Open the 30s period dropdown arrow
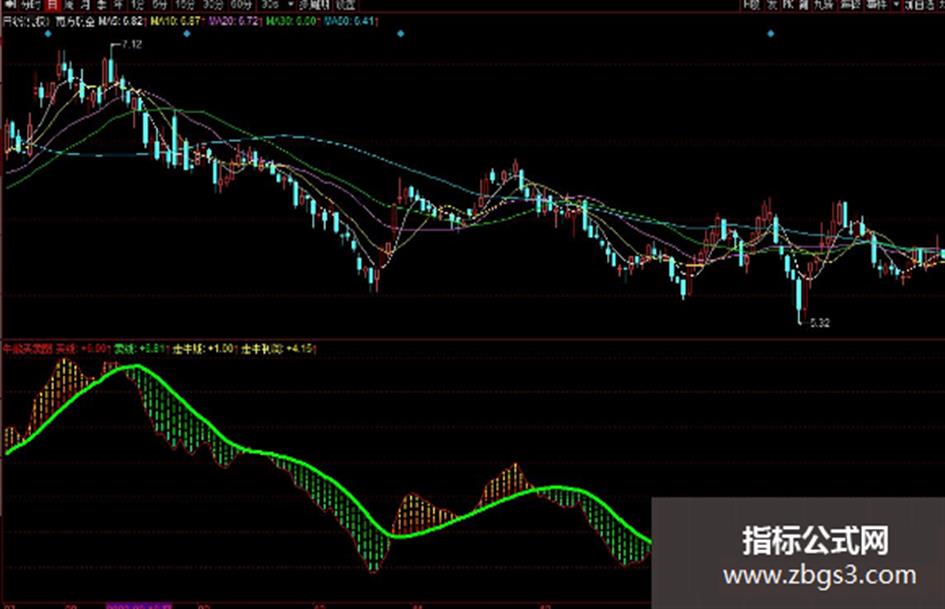The height and width of the screenshot is (609, 945). coord(290,5)
